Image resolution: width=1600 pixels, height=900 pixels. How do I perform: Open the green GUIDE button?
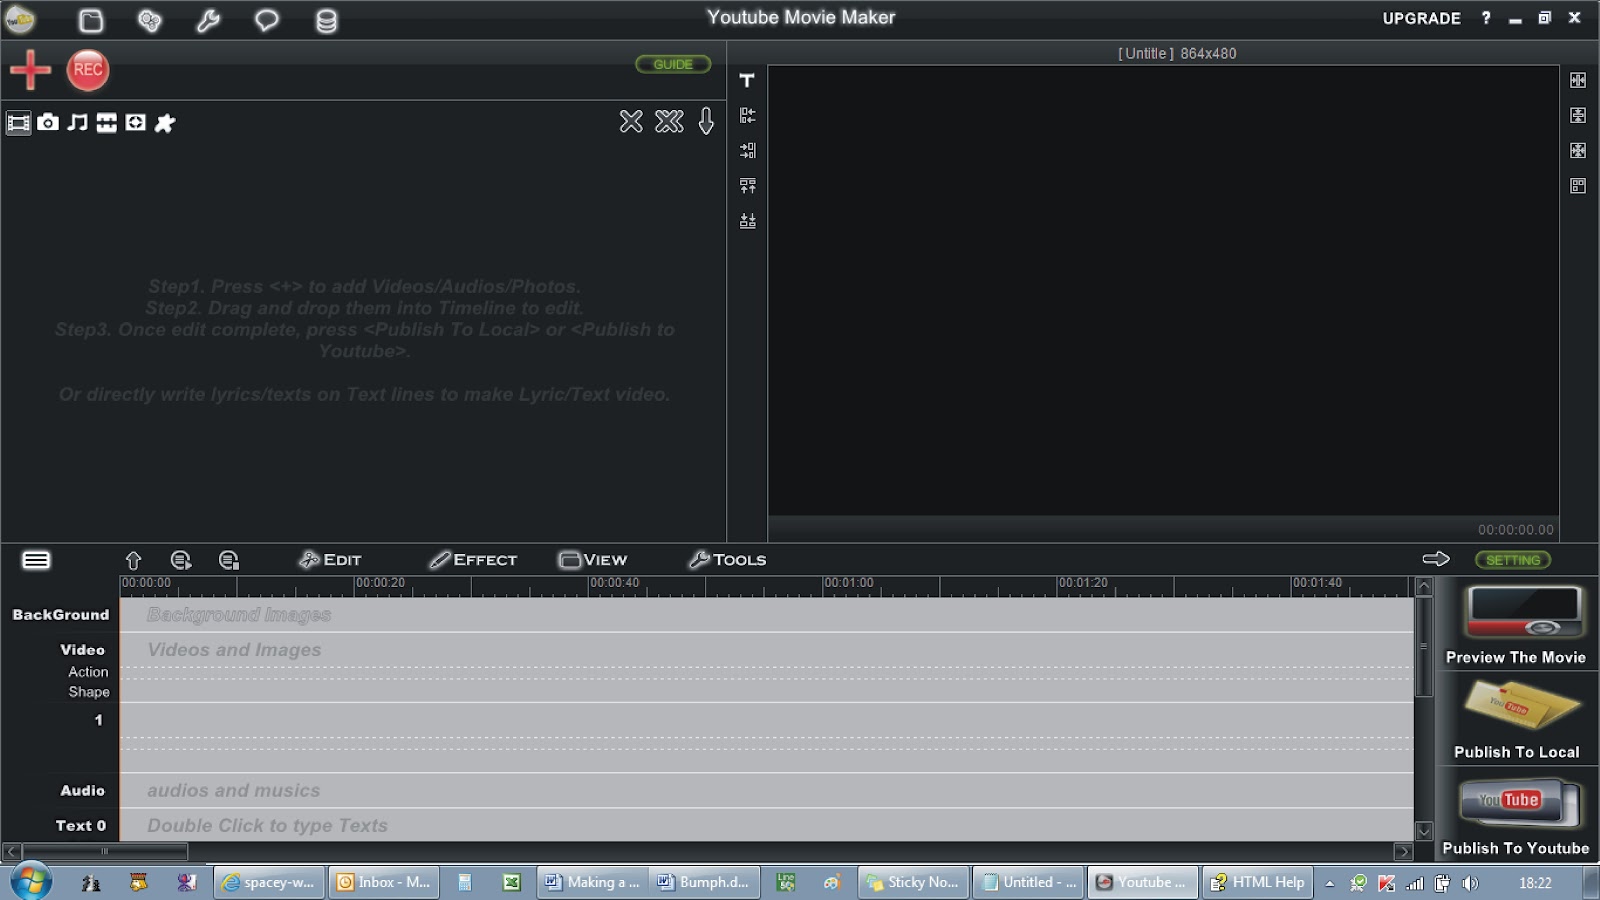(673, 64)
